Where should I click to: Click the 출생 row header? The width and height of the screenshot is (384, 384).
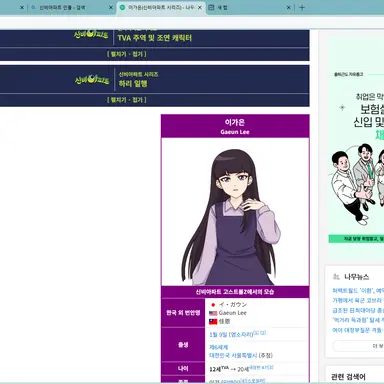coord(183,345)
